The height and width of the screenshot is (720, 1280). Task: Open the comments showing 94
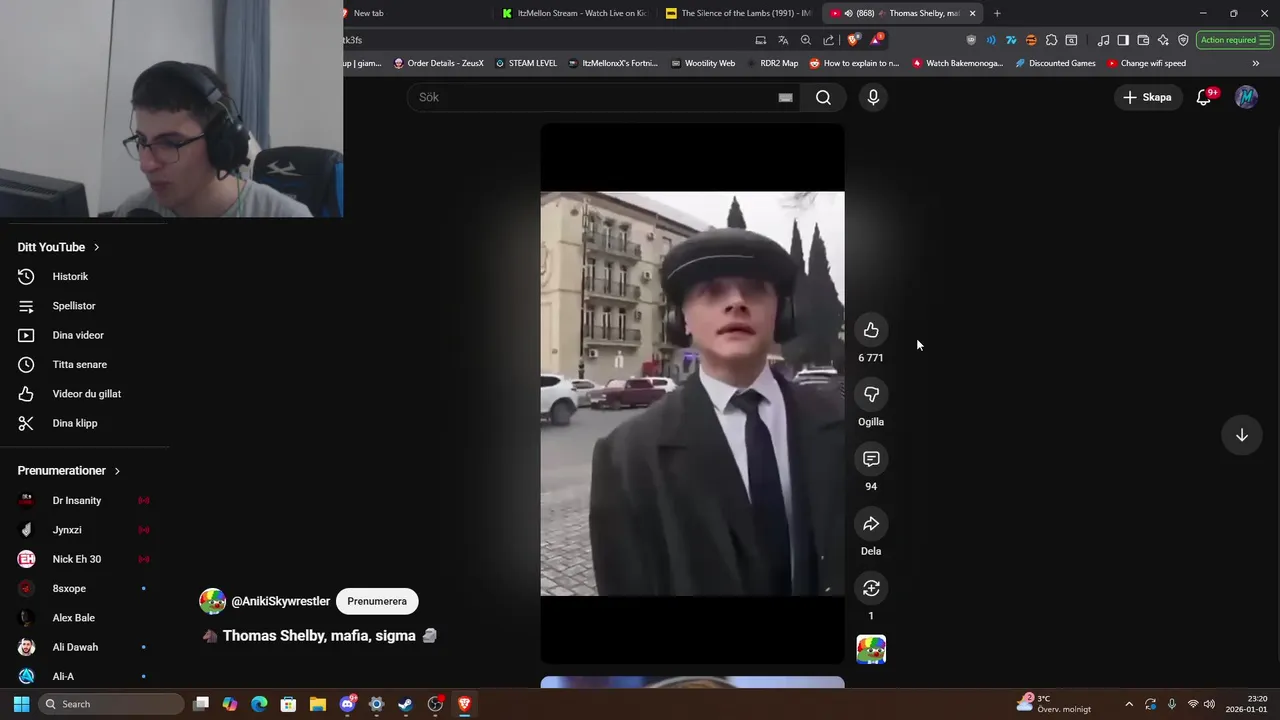point(871,459)
